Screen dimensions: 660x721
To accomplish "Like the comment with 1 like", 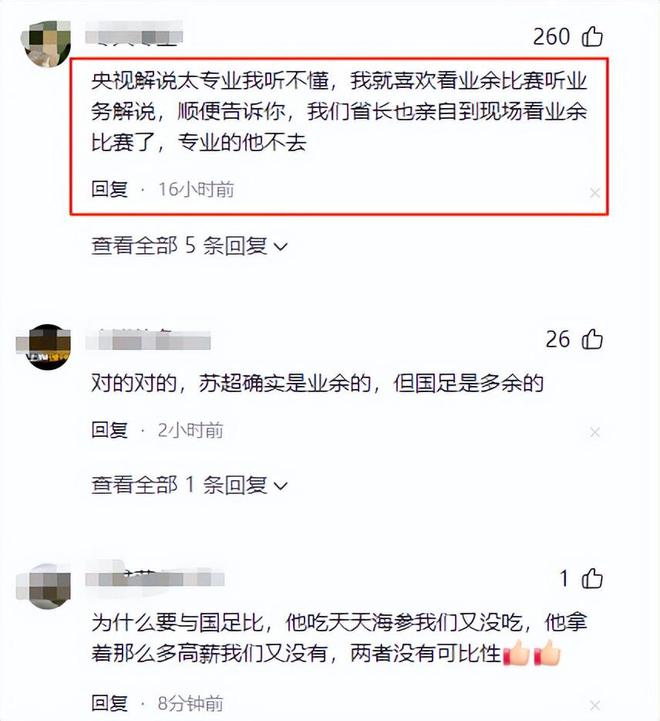I will click(x=592, y=578).
